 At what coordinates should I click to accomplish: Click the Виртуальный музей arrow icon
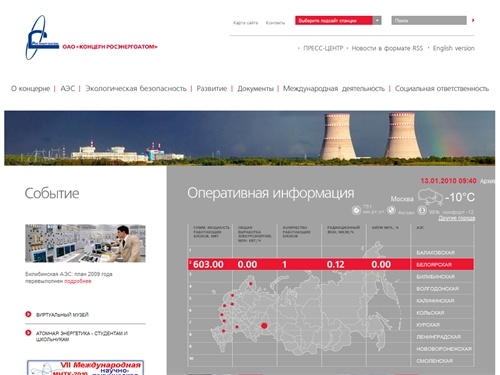[28, 314]
